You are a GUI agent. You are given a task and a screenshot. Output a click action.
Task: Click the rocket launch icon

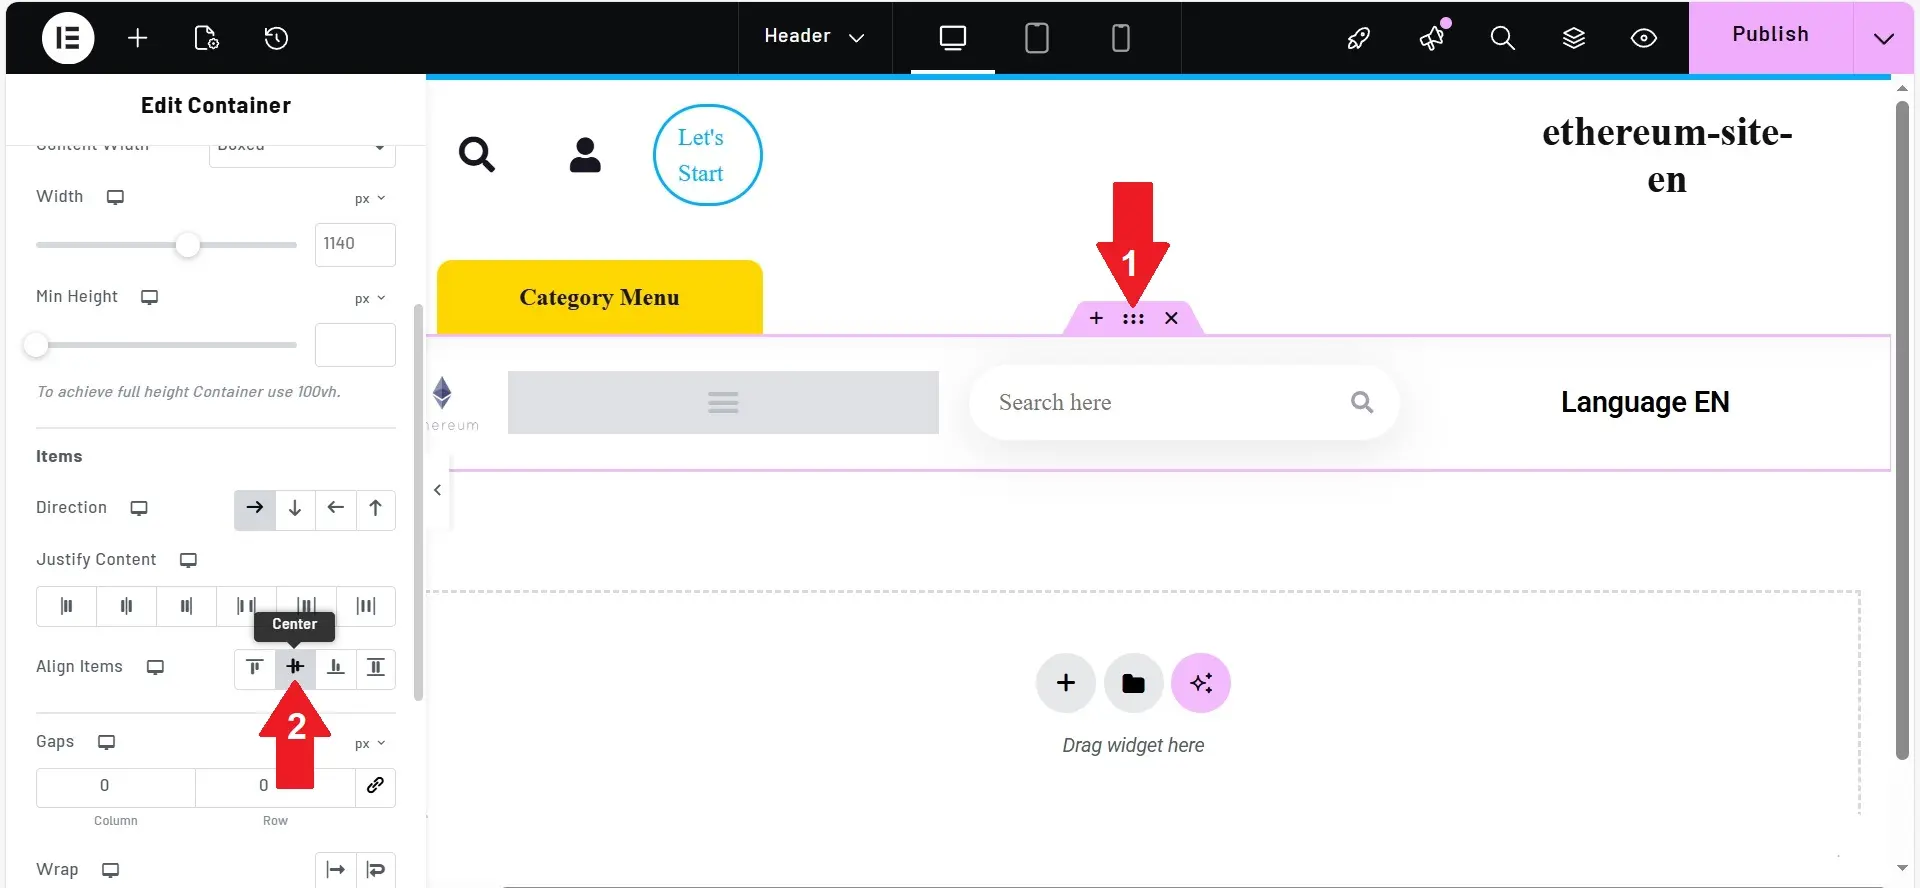[1358, 38]
